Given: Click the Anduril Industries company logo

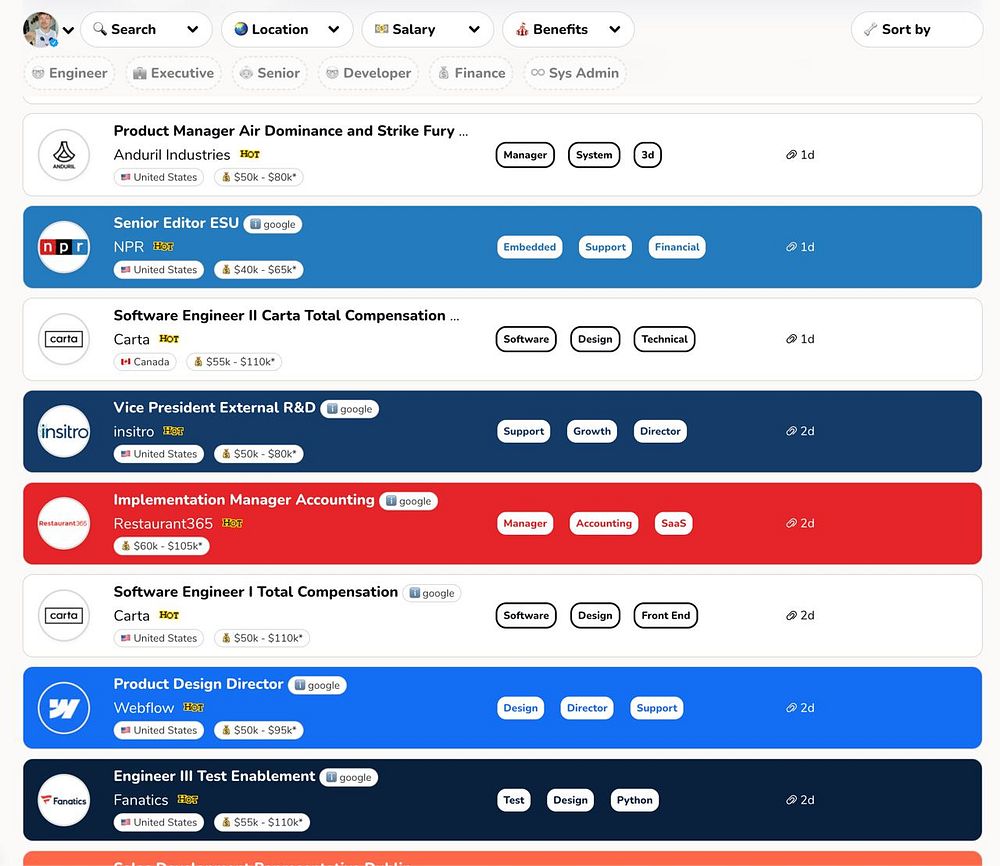Looking at the screenshot, I should click(64, 155).
